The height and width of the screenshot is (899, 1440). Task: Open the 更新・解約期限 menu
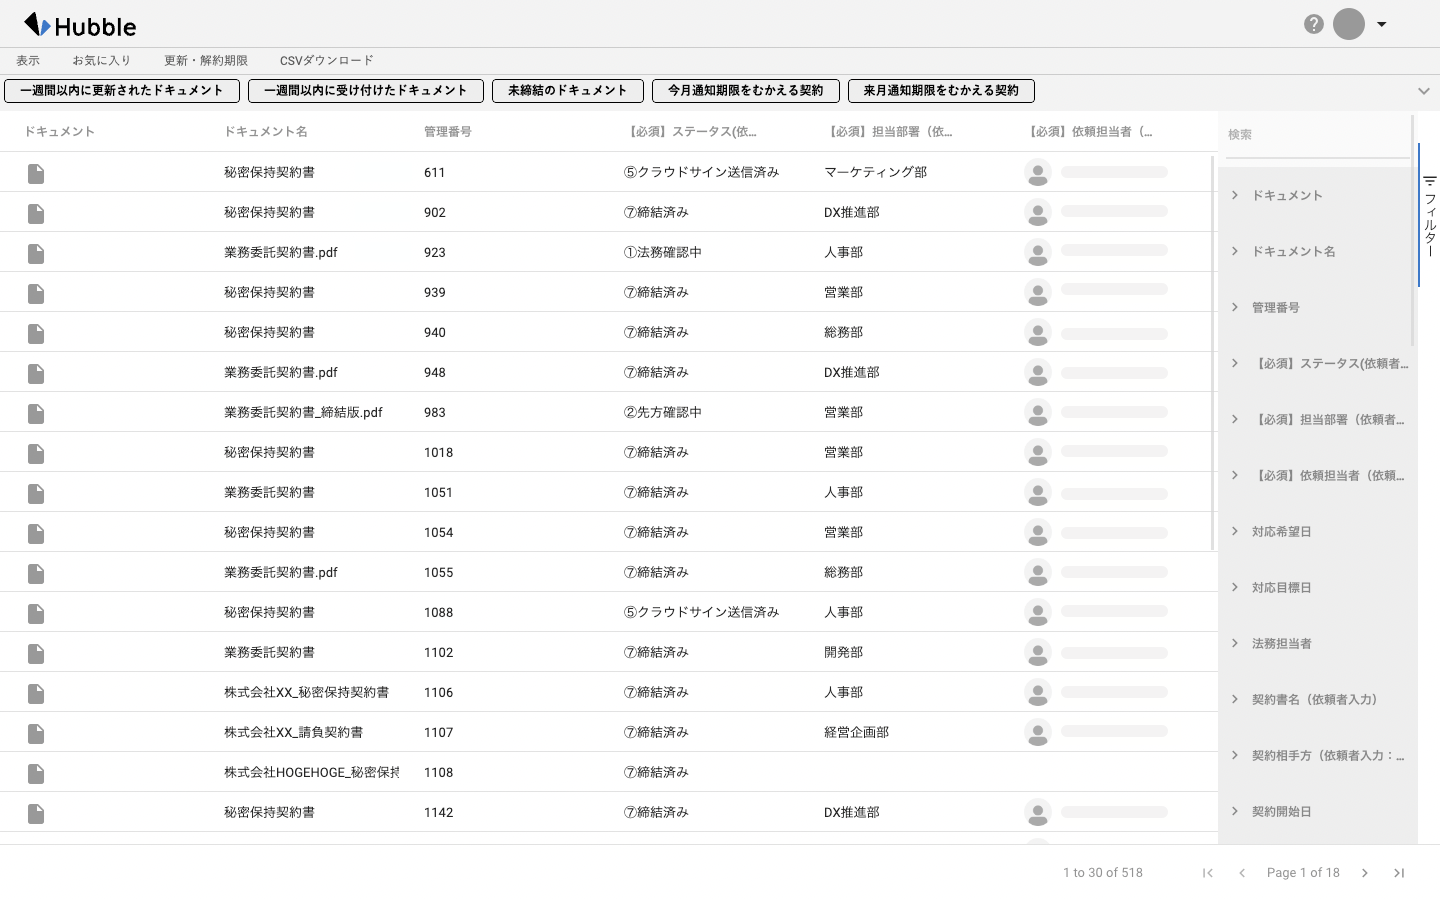click(x=205, y=61)
